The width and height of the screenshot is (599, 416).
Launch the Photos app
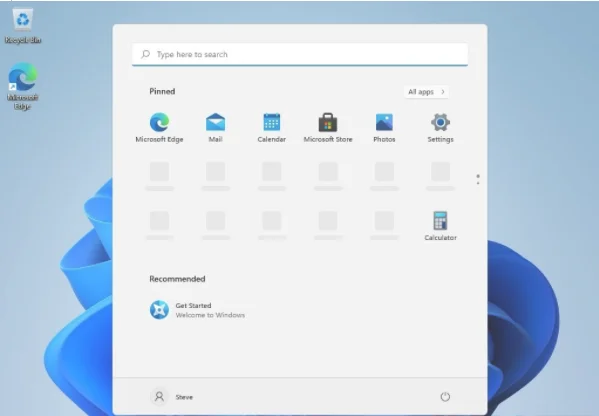pos(384,128)
